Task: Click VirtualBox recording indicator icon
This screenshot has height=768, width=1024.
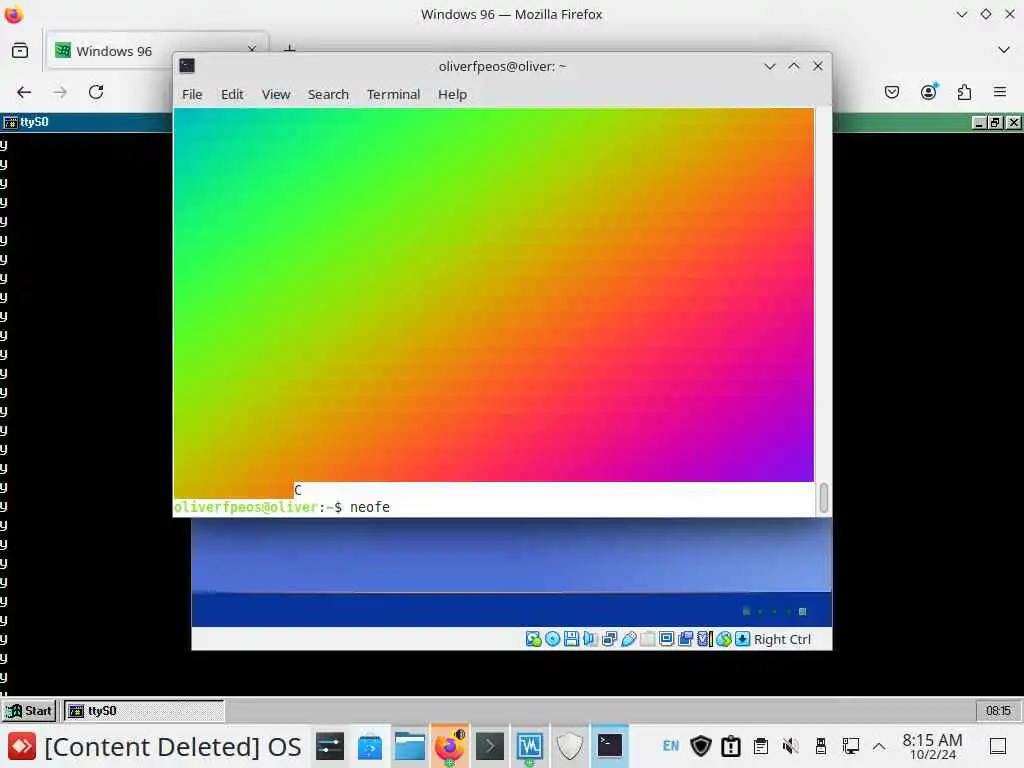Action: pos(685,639)
